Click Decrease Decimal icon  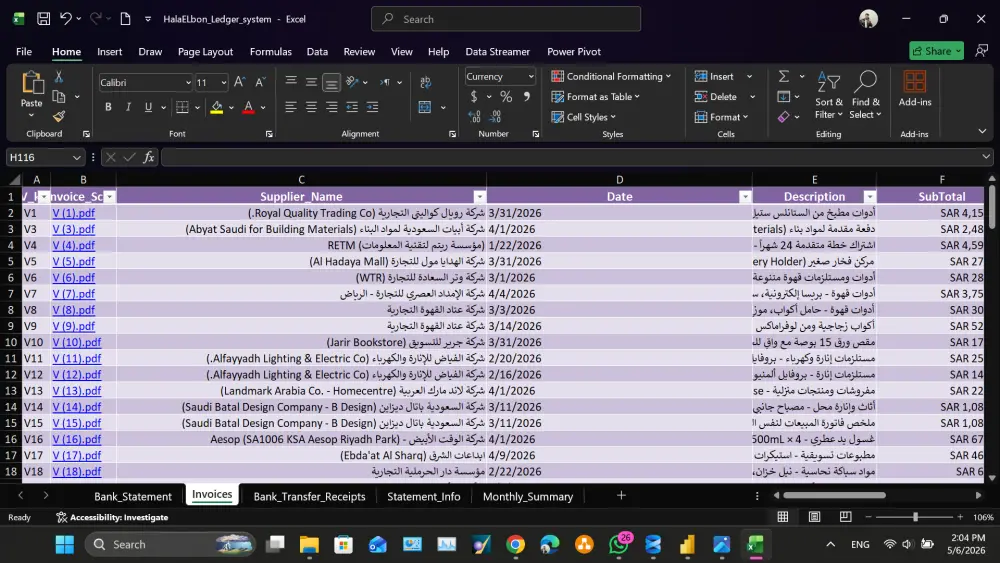click(x=496, y=117)
